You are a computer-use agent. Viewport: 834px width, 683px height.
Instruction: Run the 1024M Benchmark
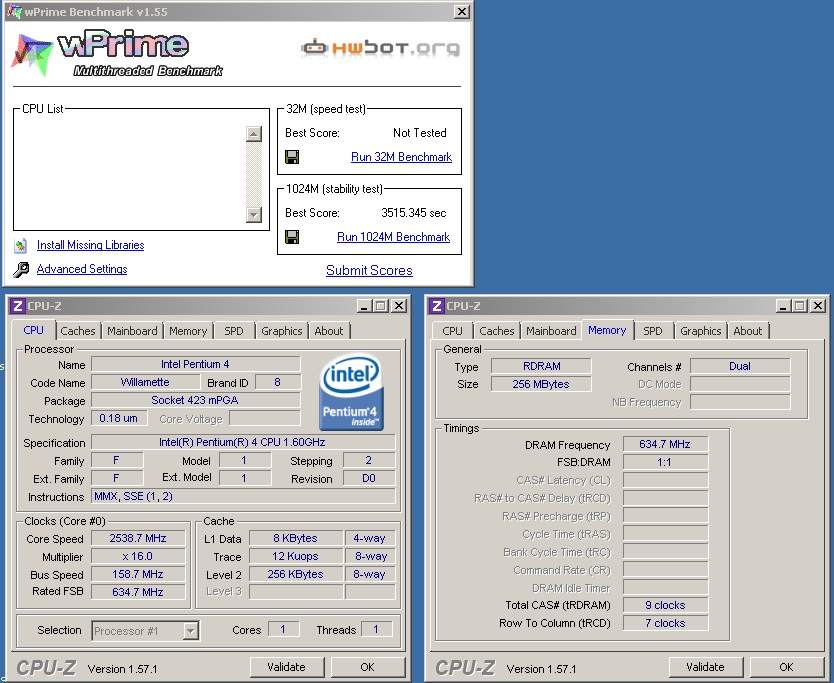pos(394,237)
